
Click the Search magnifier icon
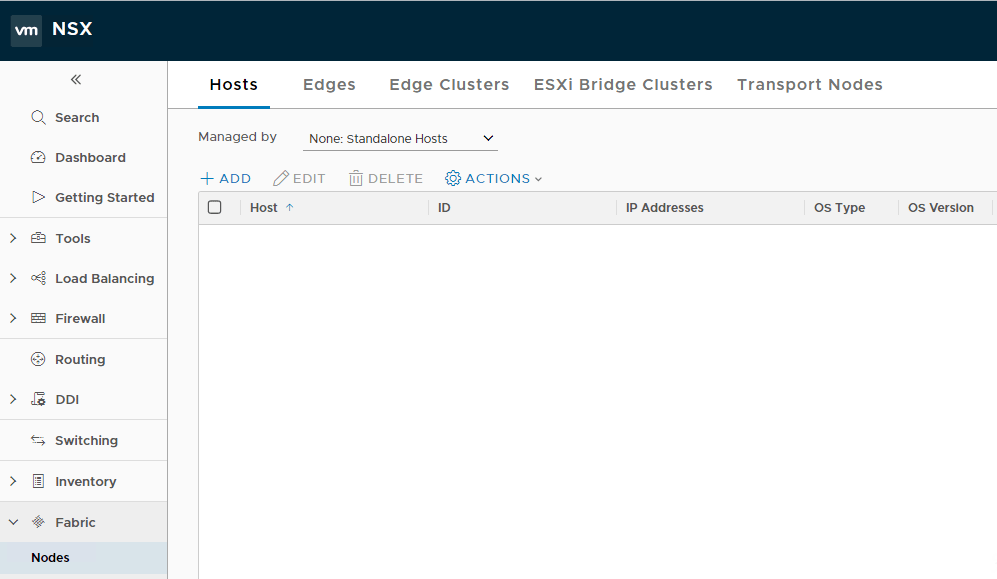click(38, 118)
